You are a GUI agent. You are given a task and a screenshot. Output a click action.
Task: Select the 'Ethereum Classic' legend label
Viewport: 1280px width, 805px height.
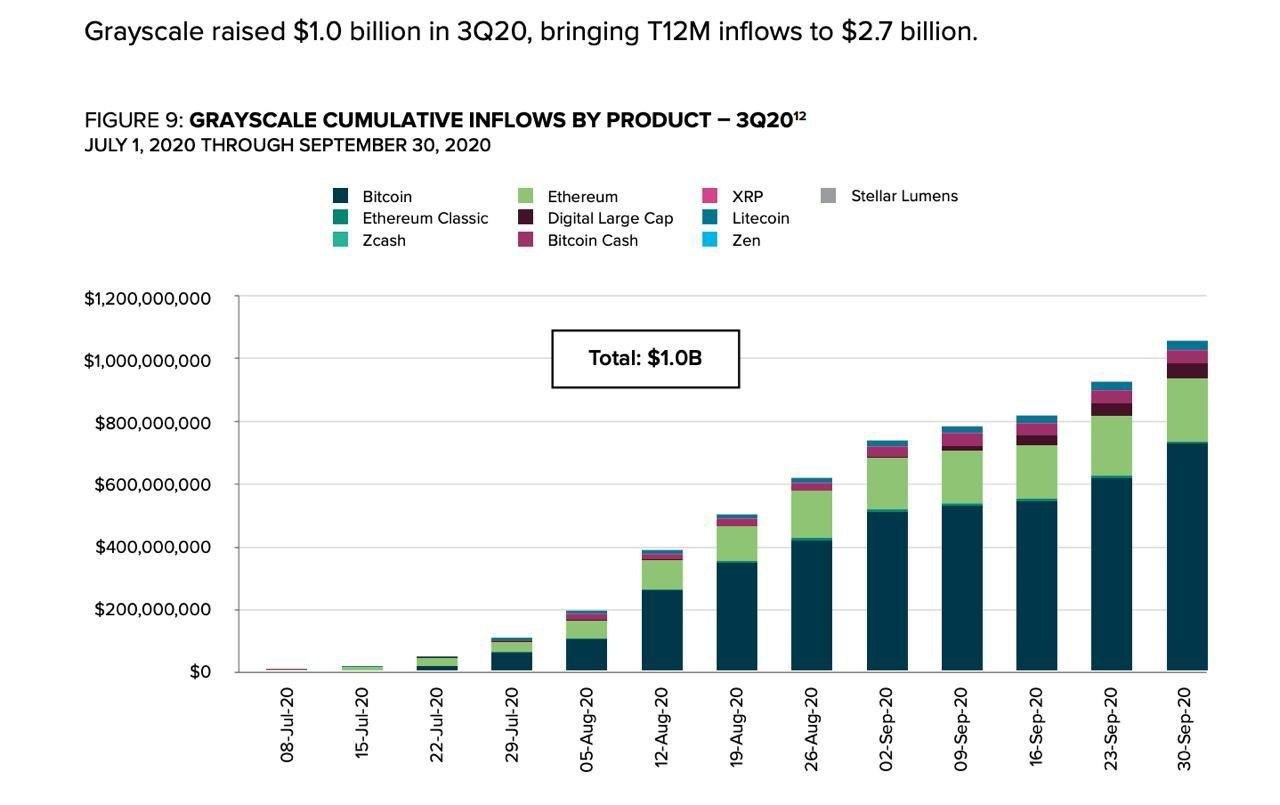point(425,218)
